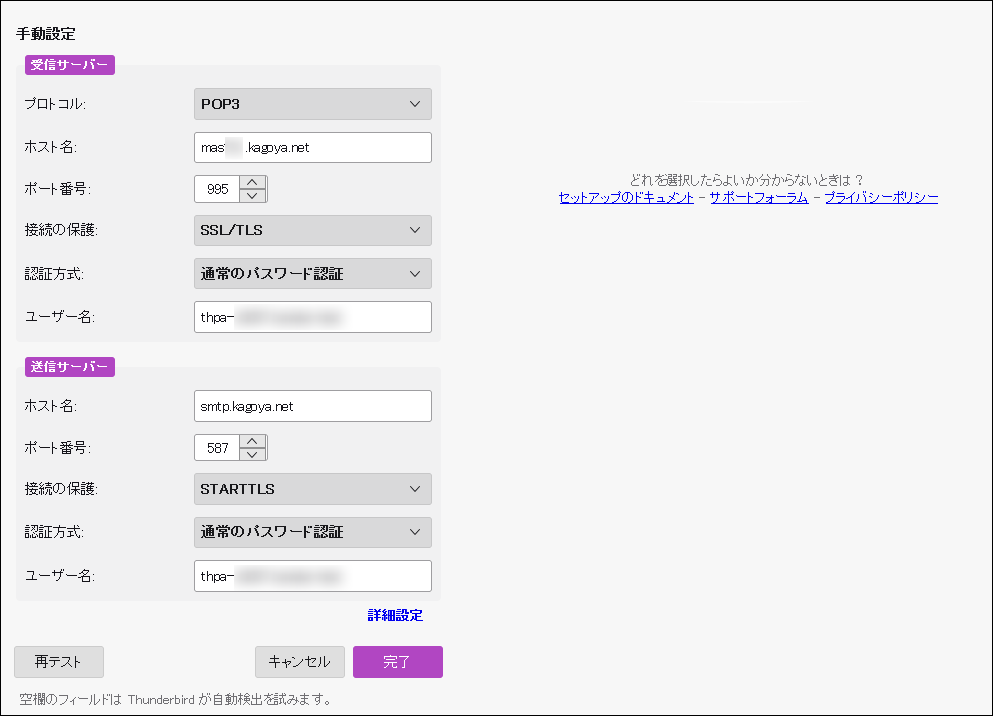Expand the outgoing authentication method dropdown

click(312, 532)
